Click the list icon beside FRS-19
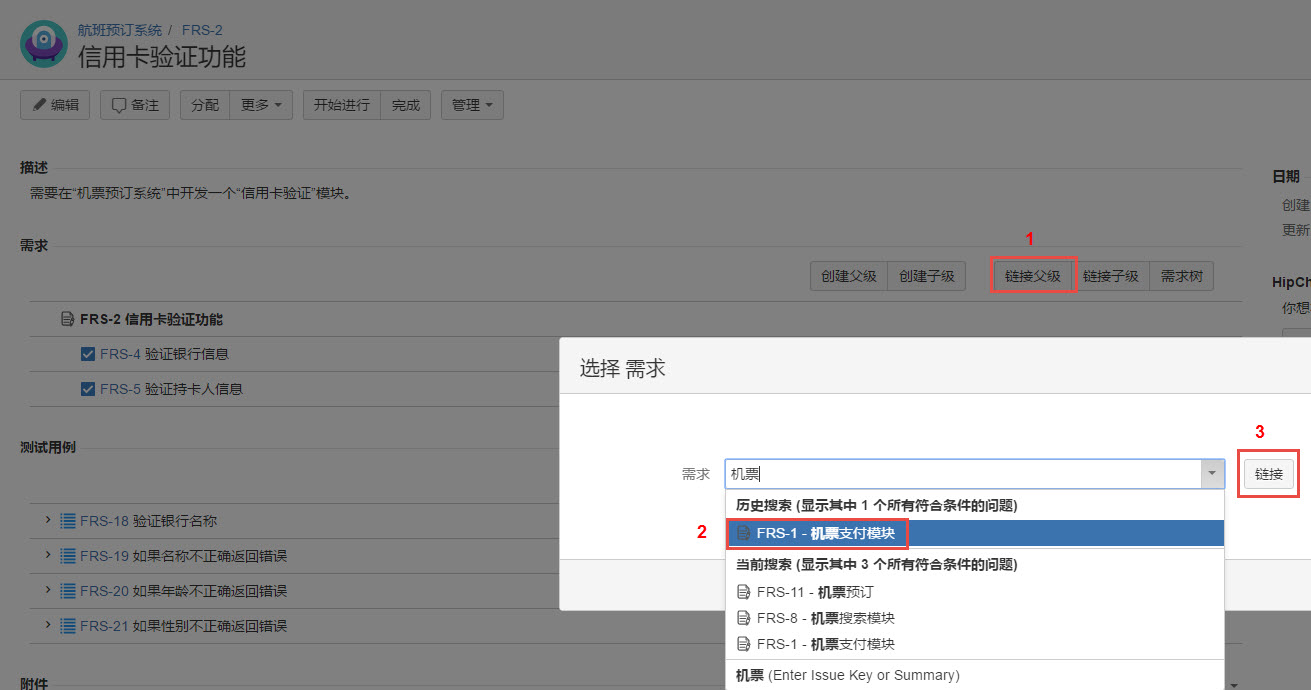This screenshot has height=690, width=1311. click(68, 556)
